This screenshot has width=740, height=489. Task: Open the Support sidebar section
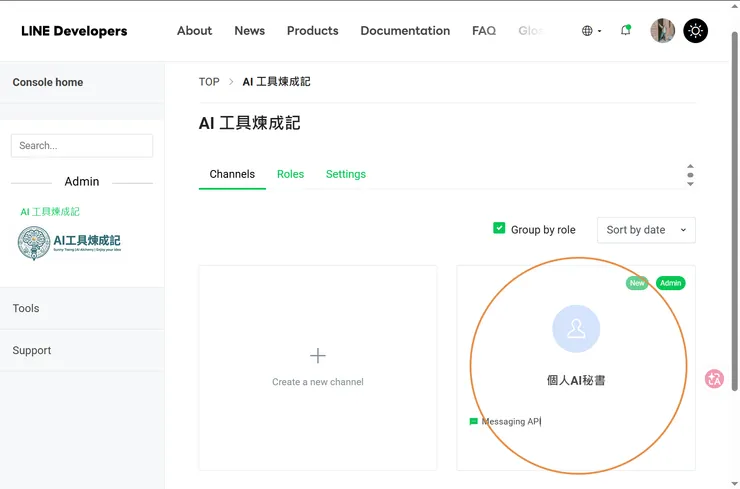(x=82, y=350)
